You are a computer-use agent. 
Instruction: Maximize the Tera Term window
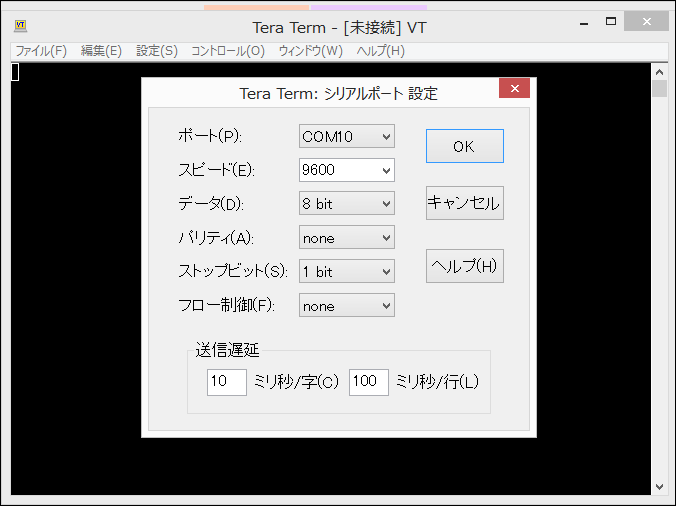coord(611,22)
